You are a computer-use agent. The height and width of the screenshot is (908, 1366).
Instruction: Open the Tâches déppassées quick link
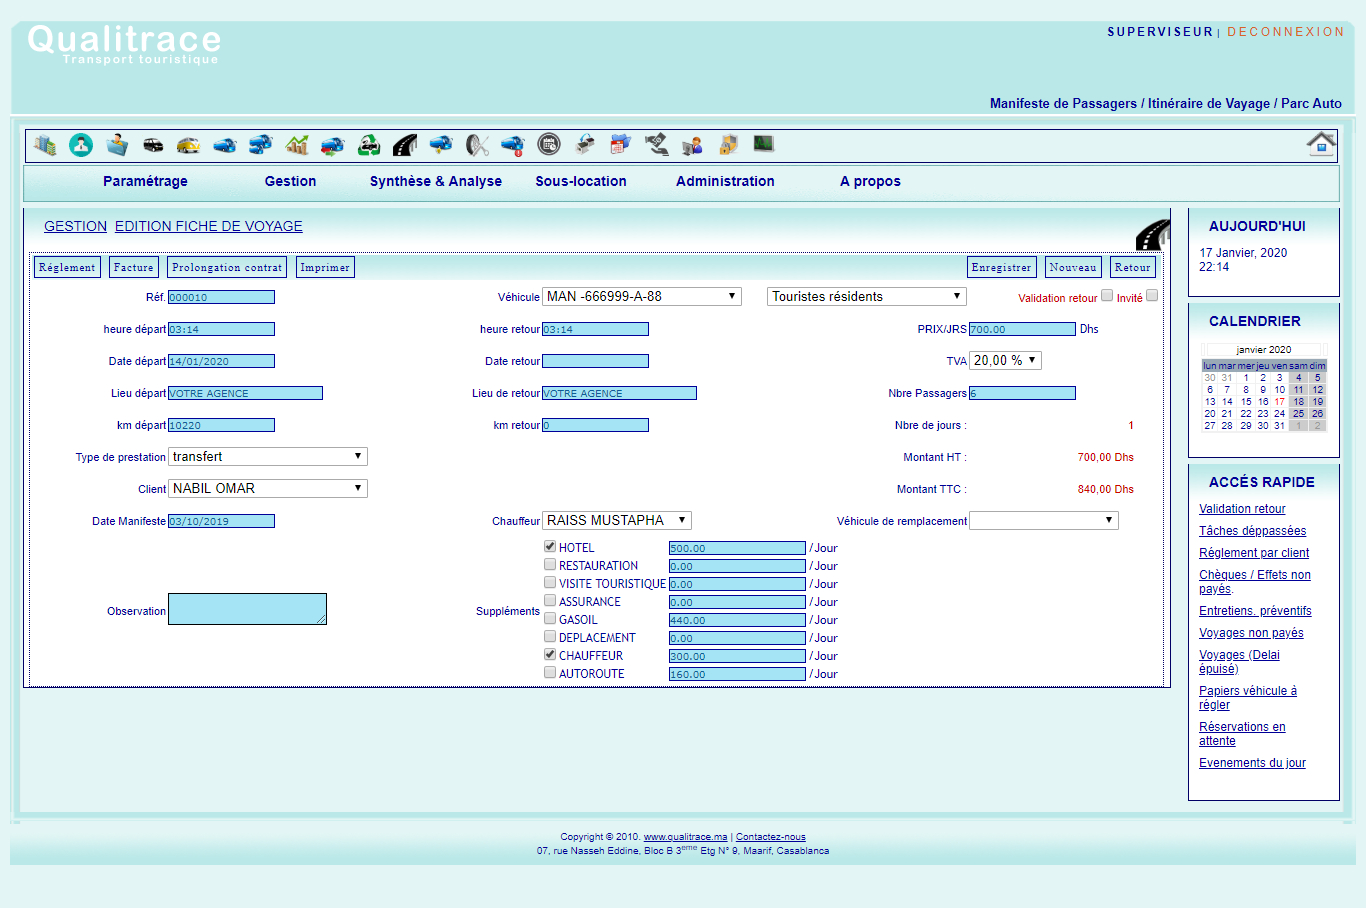coord(1252,531)
